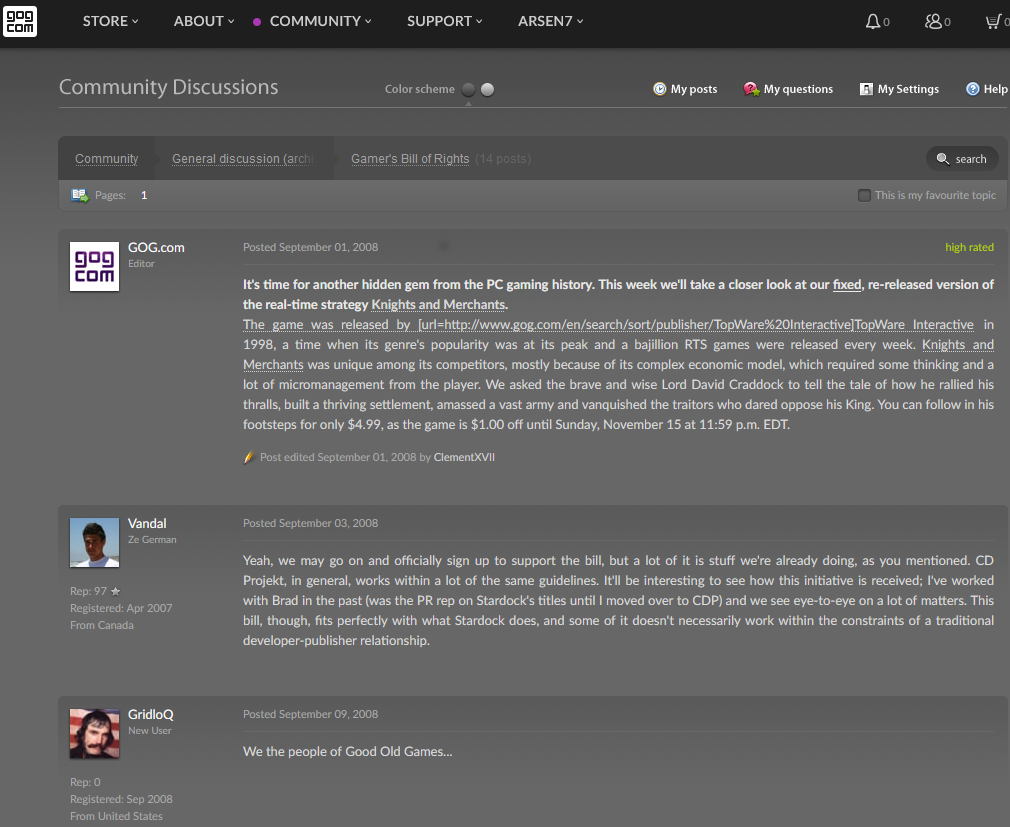The height and width of the screenshot is (827, 1010).
Task: Check This is my favourite topic
Action: [864, 195]
